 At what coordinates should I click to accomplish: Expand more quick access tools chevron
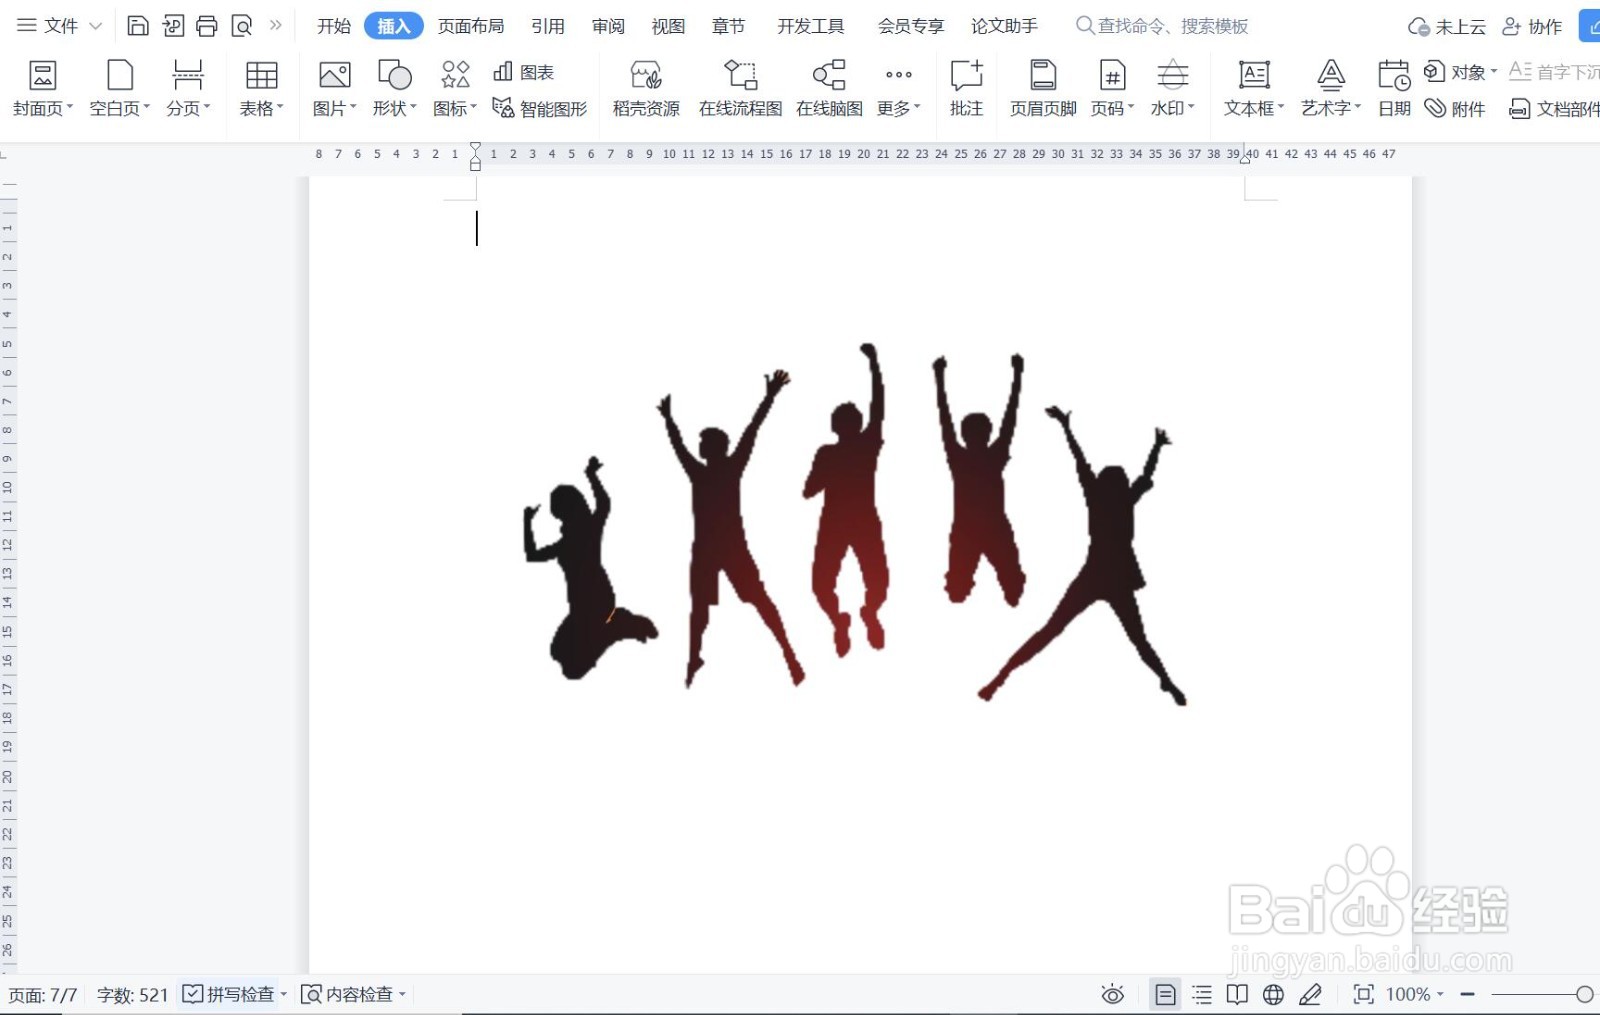(276, 25)
